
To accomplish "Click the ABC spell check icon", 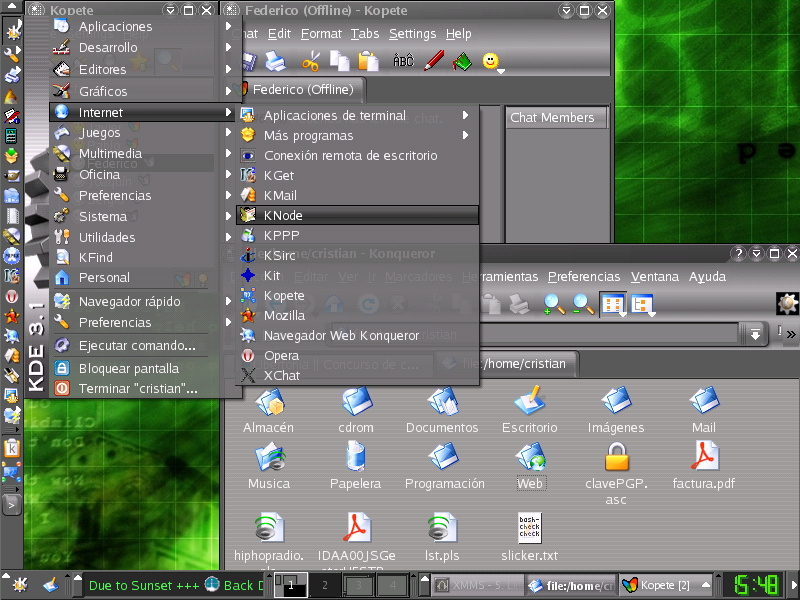I will coord(403,61).
